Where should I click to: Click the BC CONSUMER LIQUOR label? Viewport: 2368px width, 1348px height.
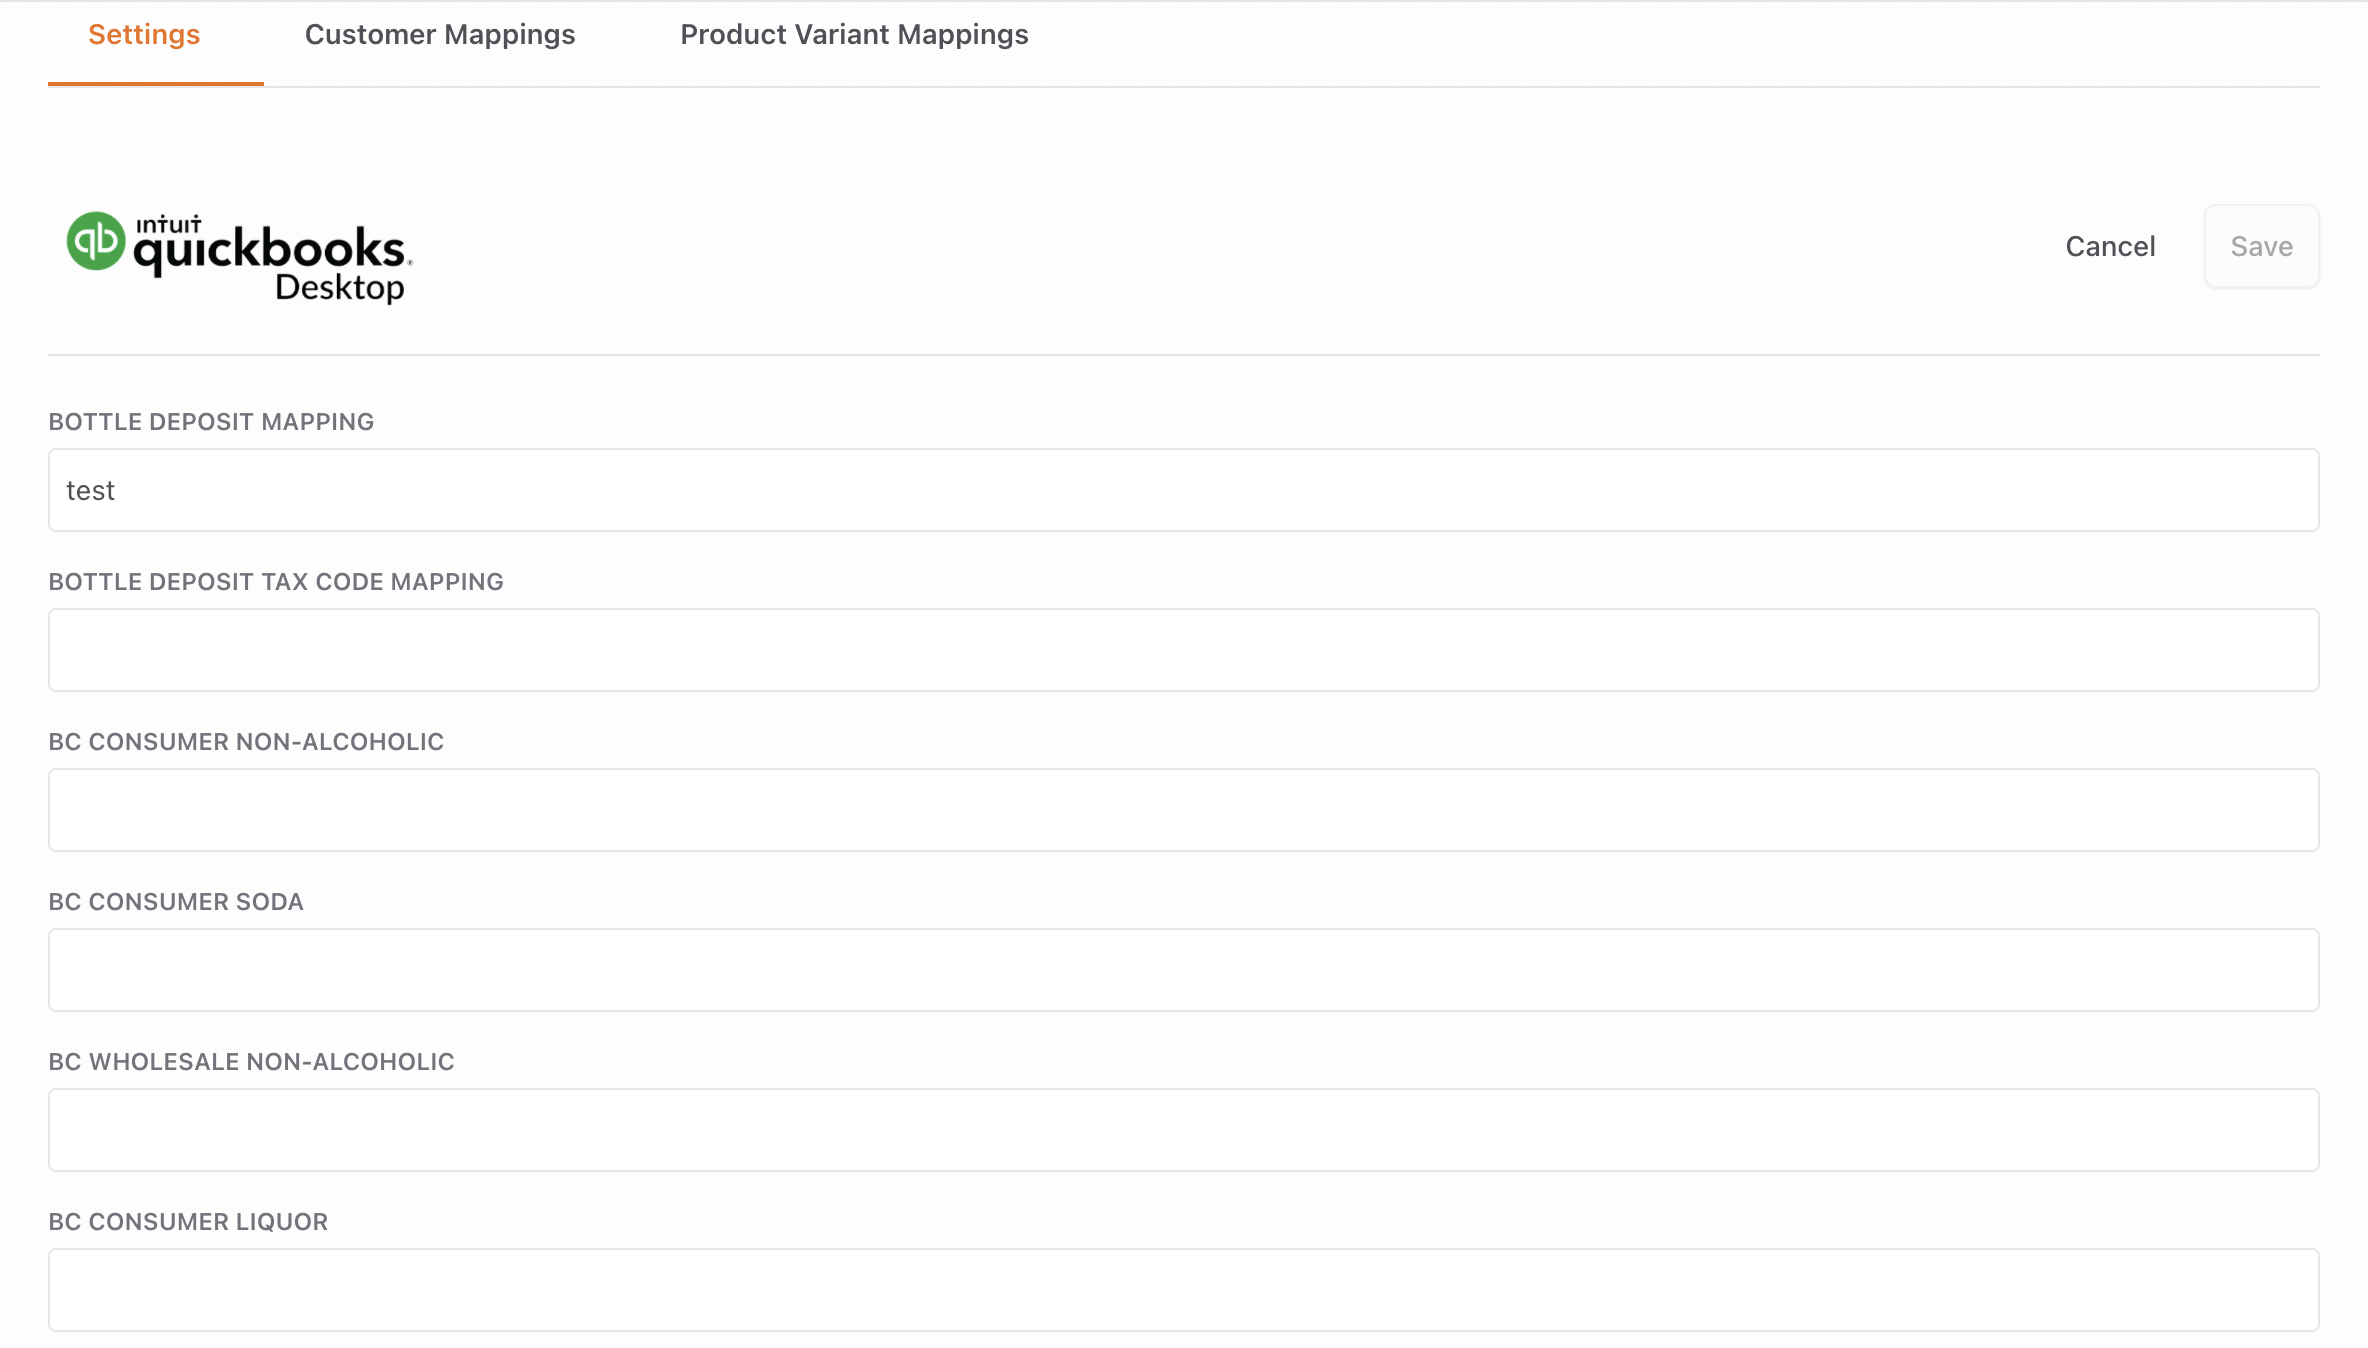point(188,1222)
